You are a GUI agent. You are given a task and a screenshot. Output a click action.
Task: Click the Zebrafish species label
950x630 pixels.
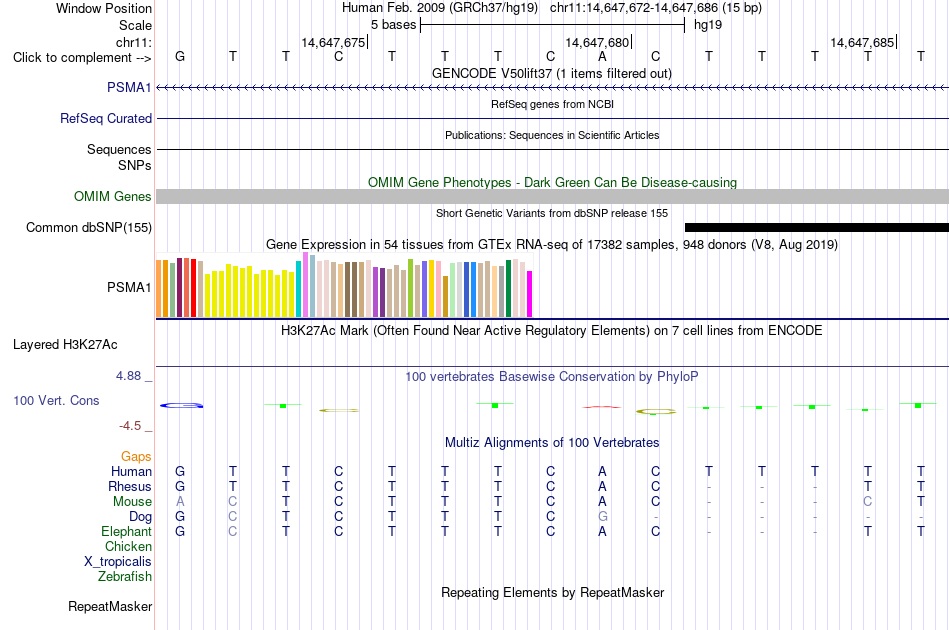125,577
